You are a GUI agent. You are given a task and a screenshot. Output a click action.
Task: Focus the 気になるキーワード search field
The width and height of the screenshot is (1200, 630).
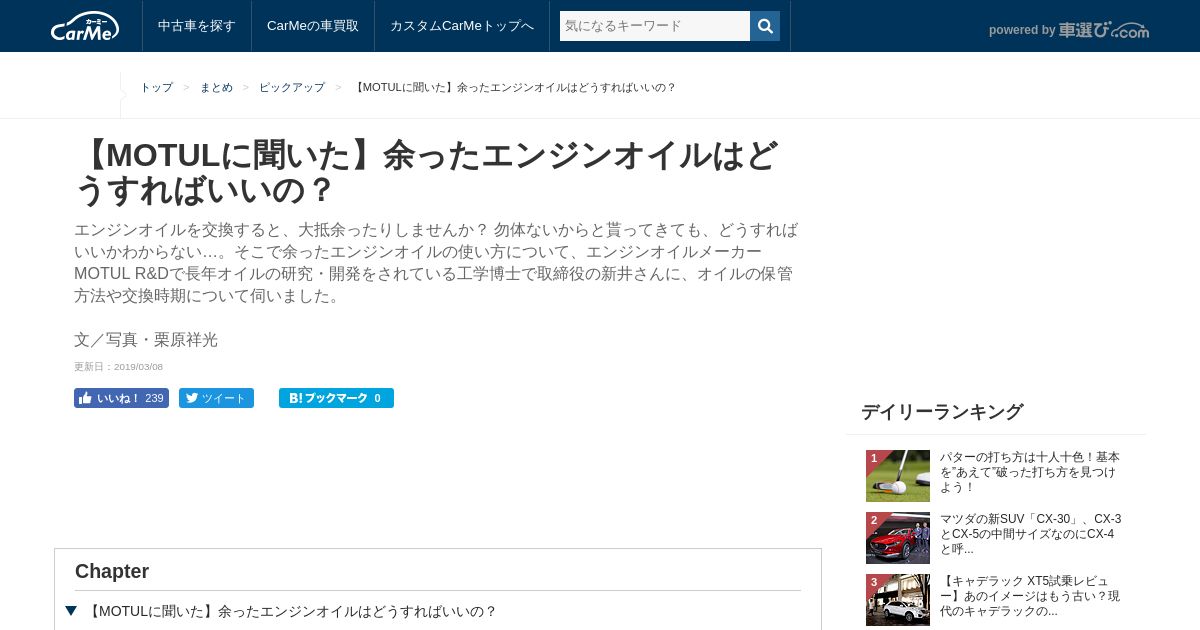point(655,26)
